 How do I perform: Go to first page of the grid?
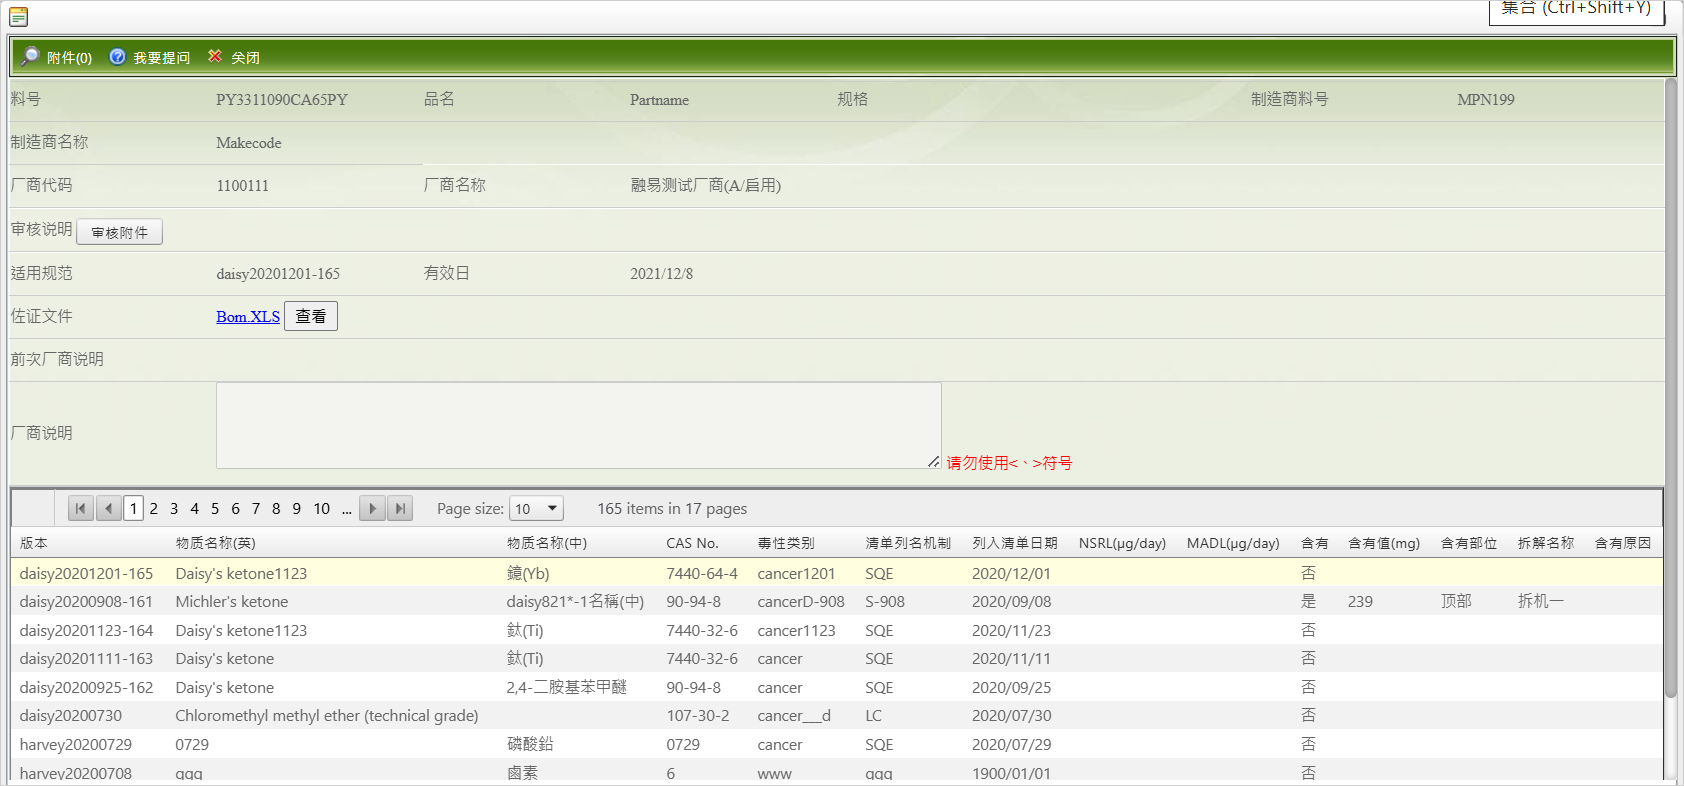[81, 508]
